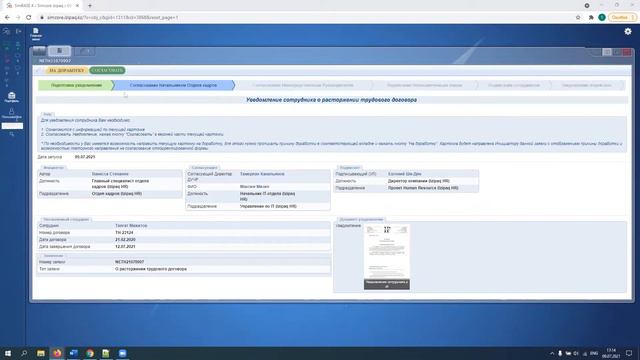This screenshot has width=640, height=360.
Task: Open the Главная page icon
Action: pyautogui.click(x=36, y=33)
